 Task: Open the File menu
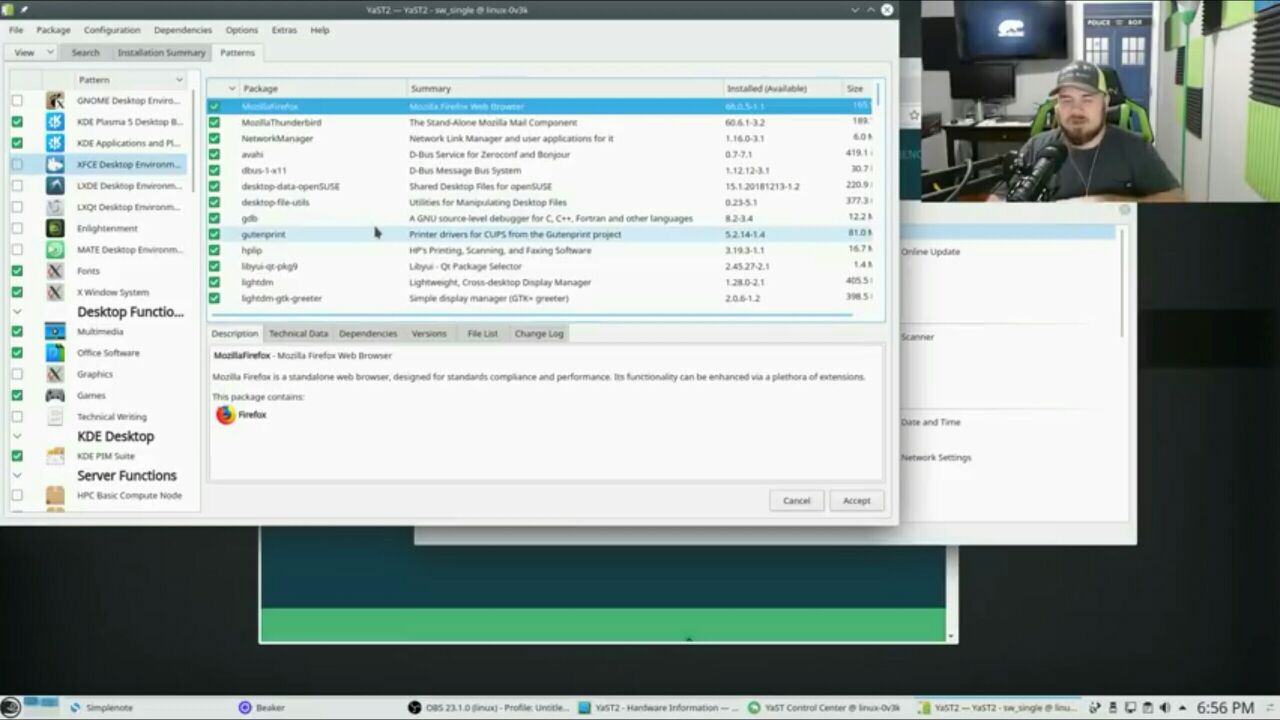(x=16, y=30)
